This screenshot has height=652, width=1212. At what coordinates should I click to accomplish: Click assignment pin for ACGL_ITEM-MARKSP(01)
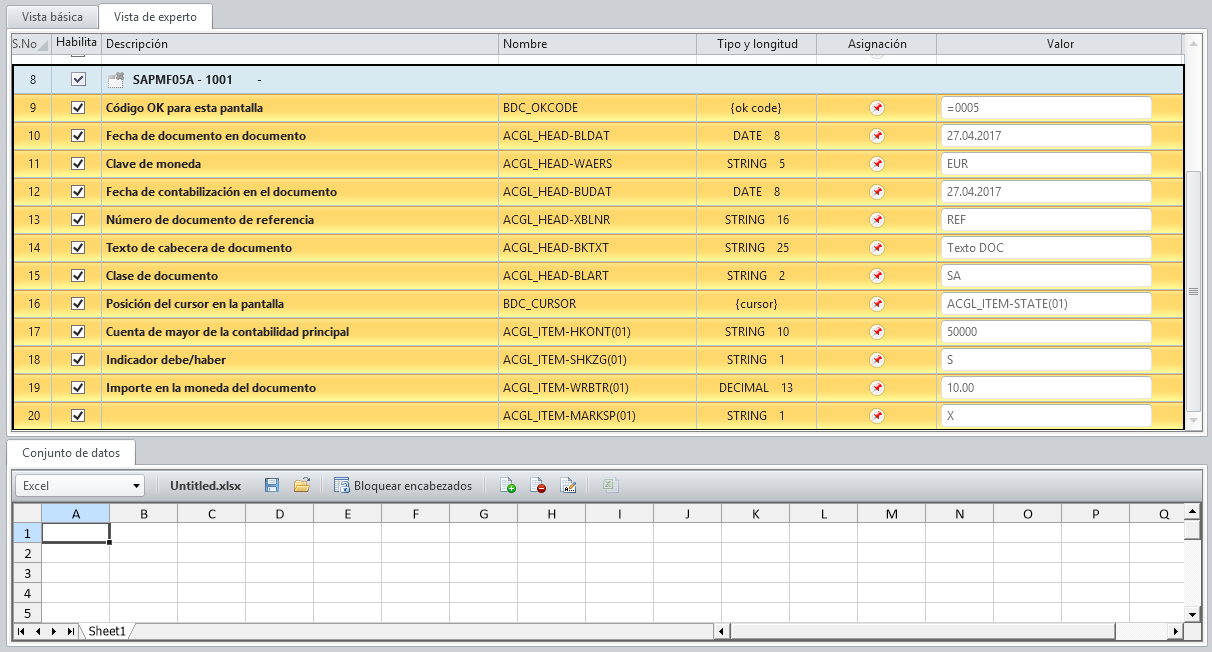click(x=877, y=415)
